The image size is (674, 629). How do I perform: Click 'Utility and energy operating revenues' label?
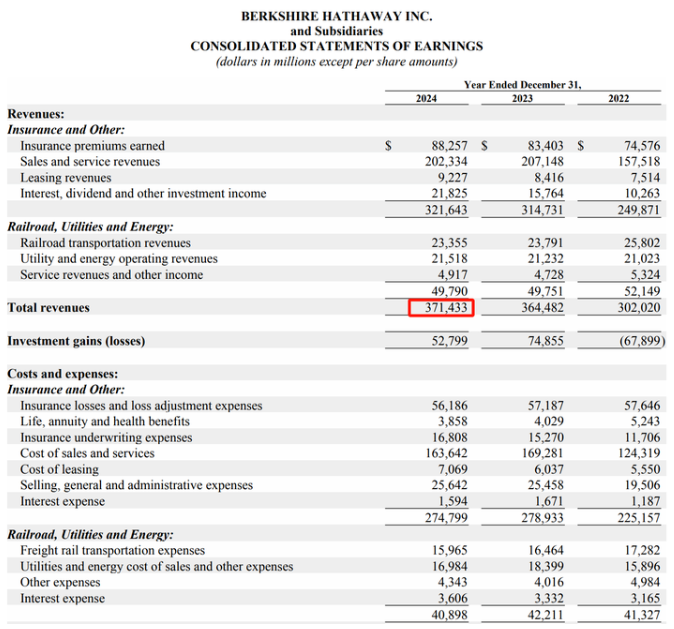pos(119,259)
